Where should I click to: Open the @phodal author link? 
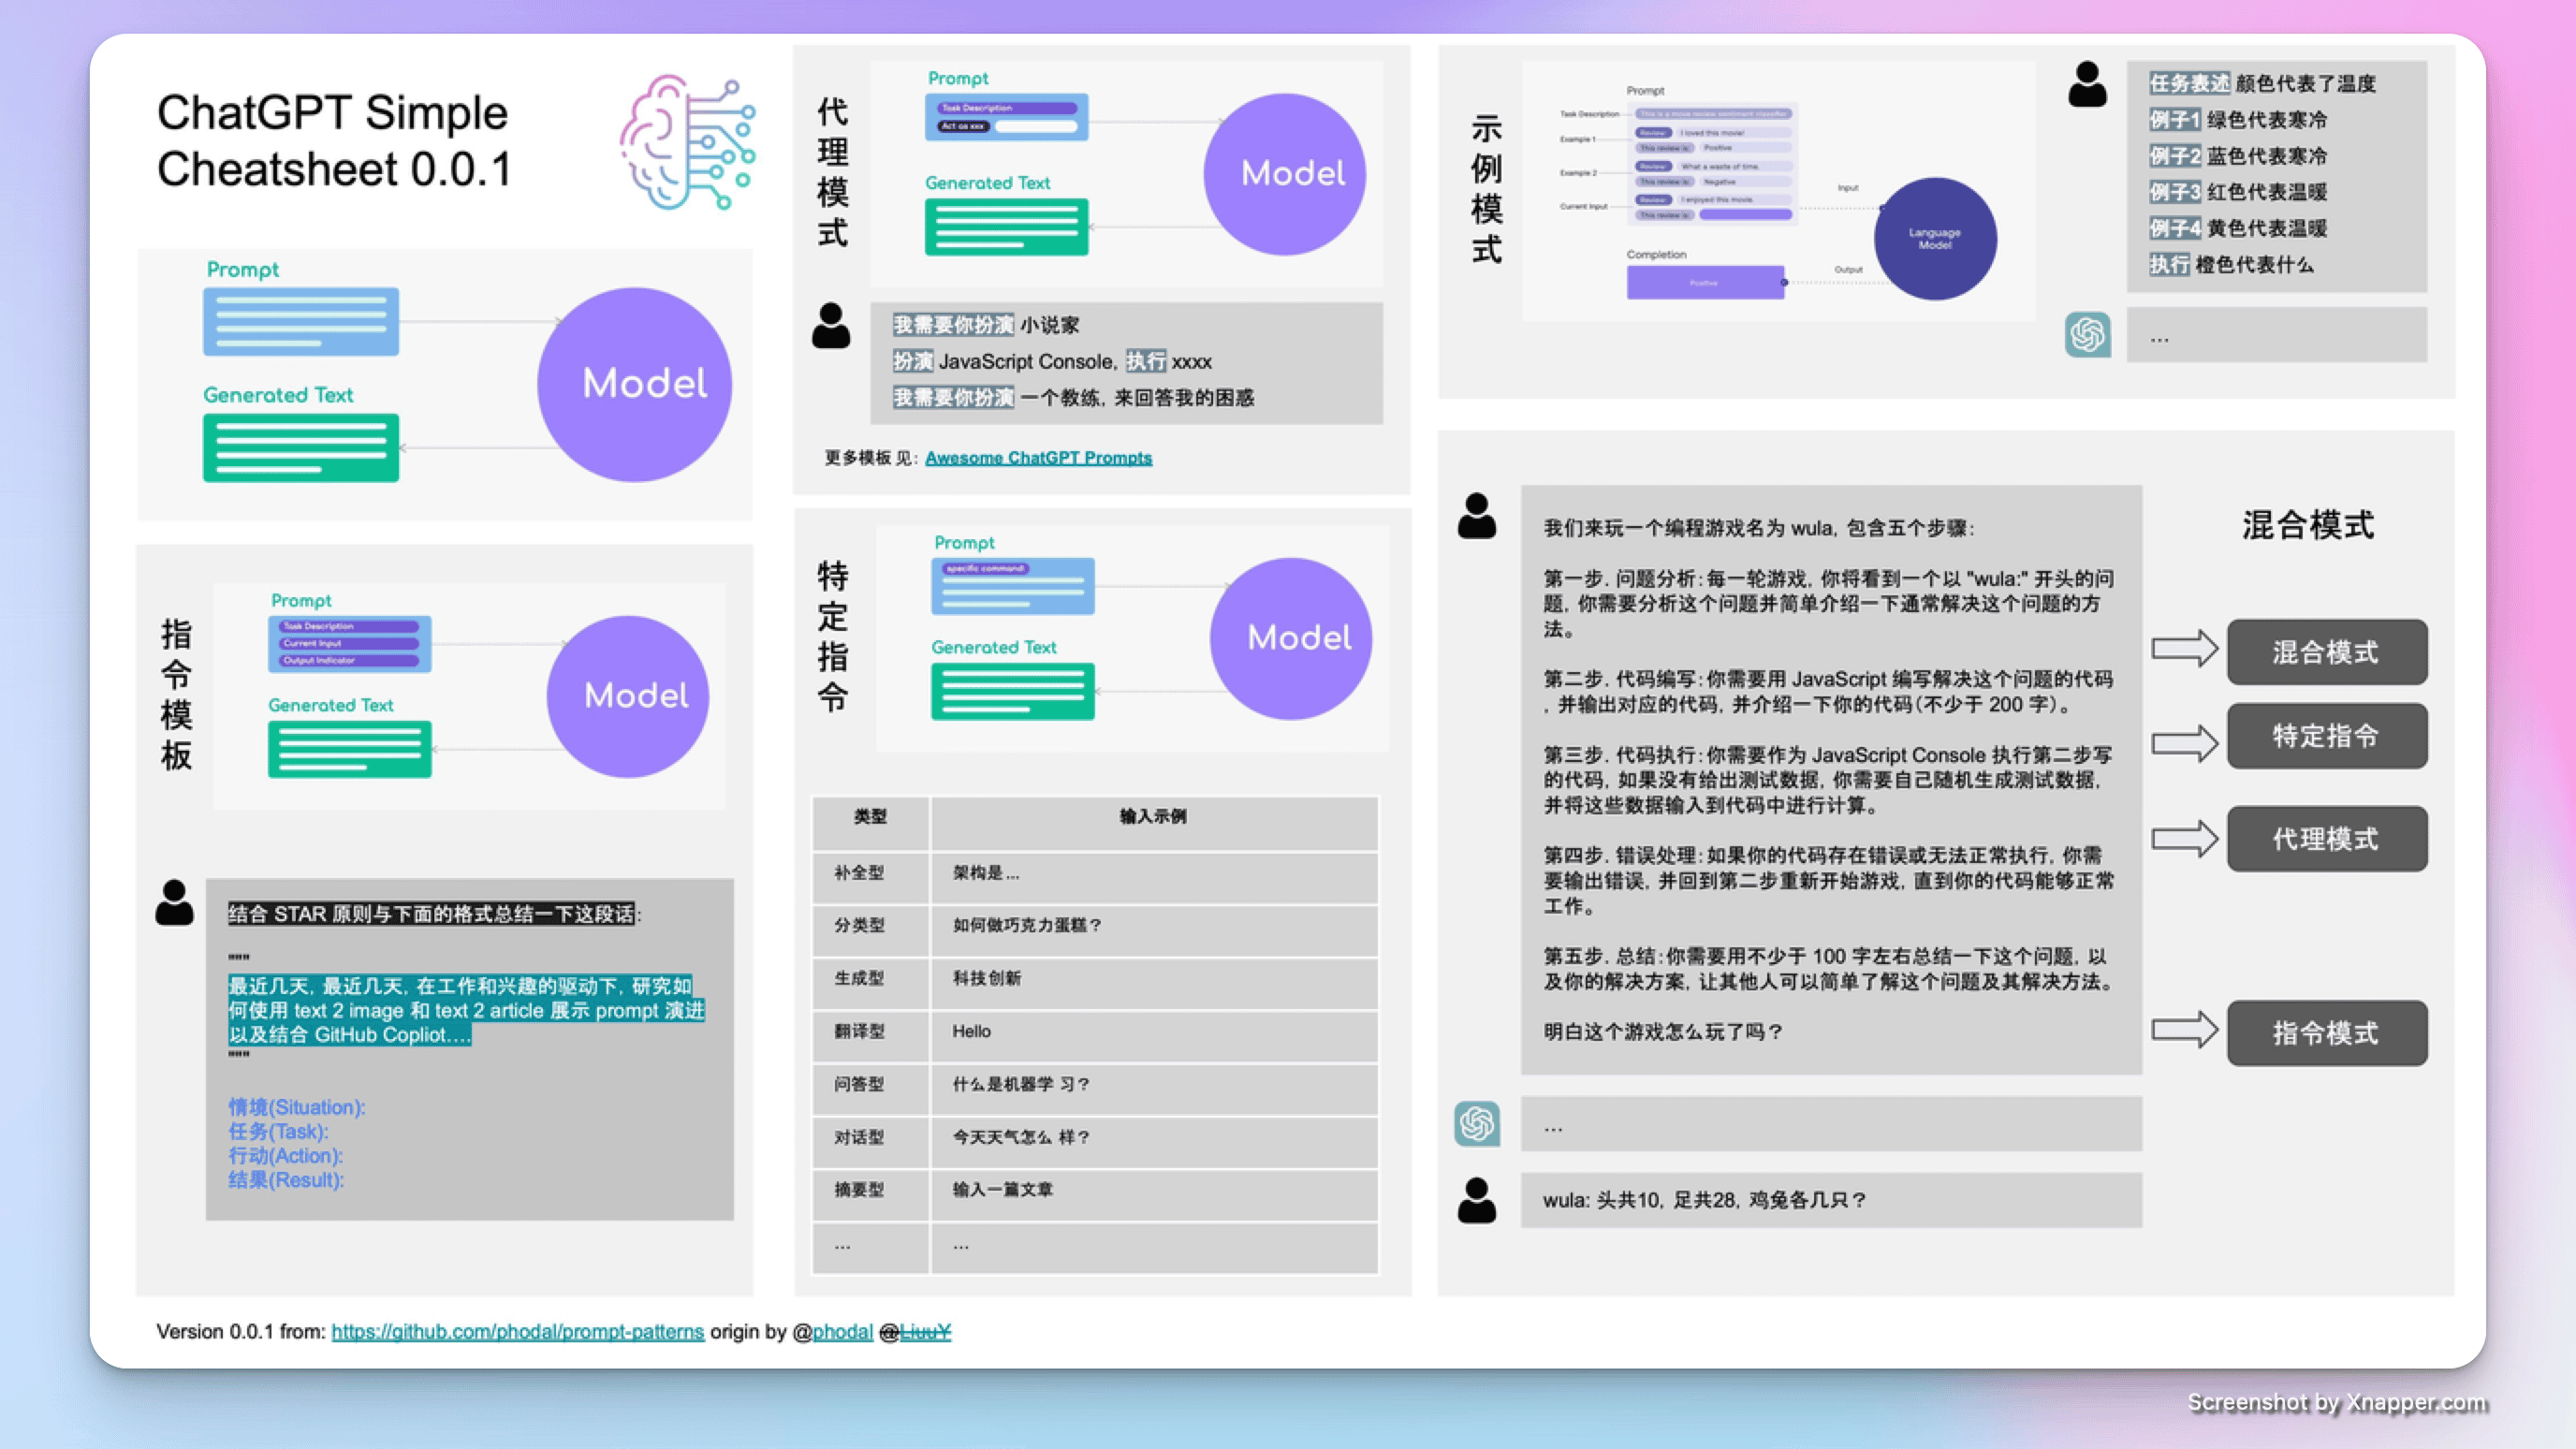click(x=842, y=1331)
